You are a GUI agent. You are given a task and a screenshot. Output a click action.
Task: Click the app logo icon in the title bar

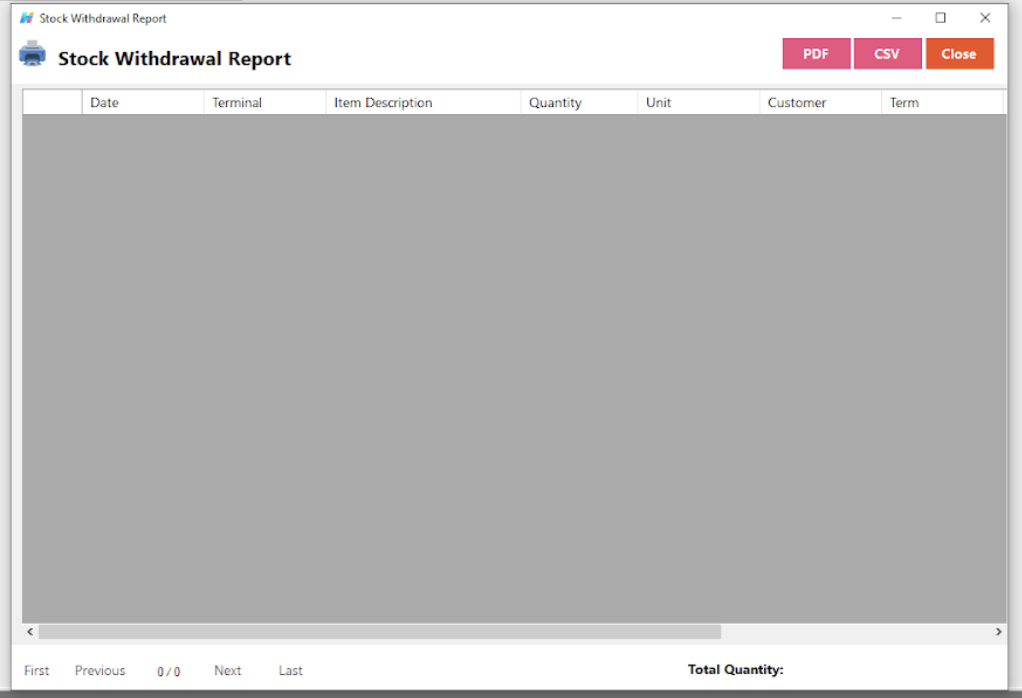(x=26, y=18)
